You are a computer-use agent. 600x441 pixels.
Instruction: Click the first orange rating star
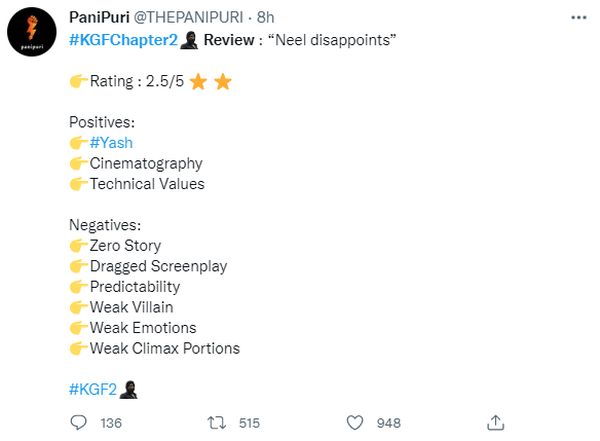(198, 82)
